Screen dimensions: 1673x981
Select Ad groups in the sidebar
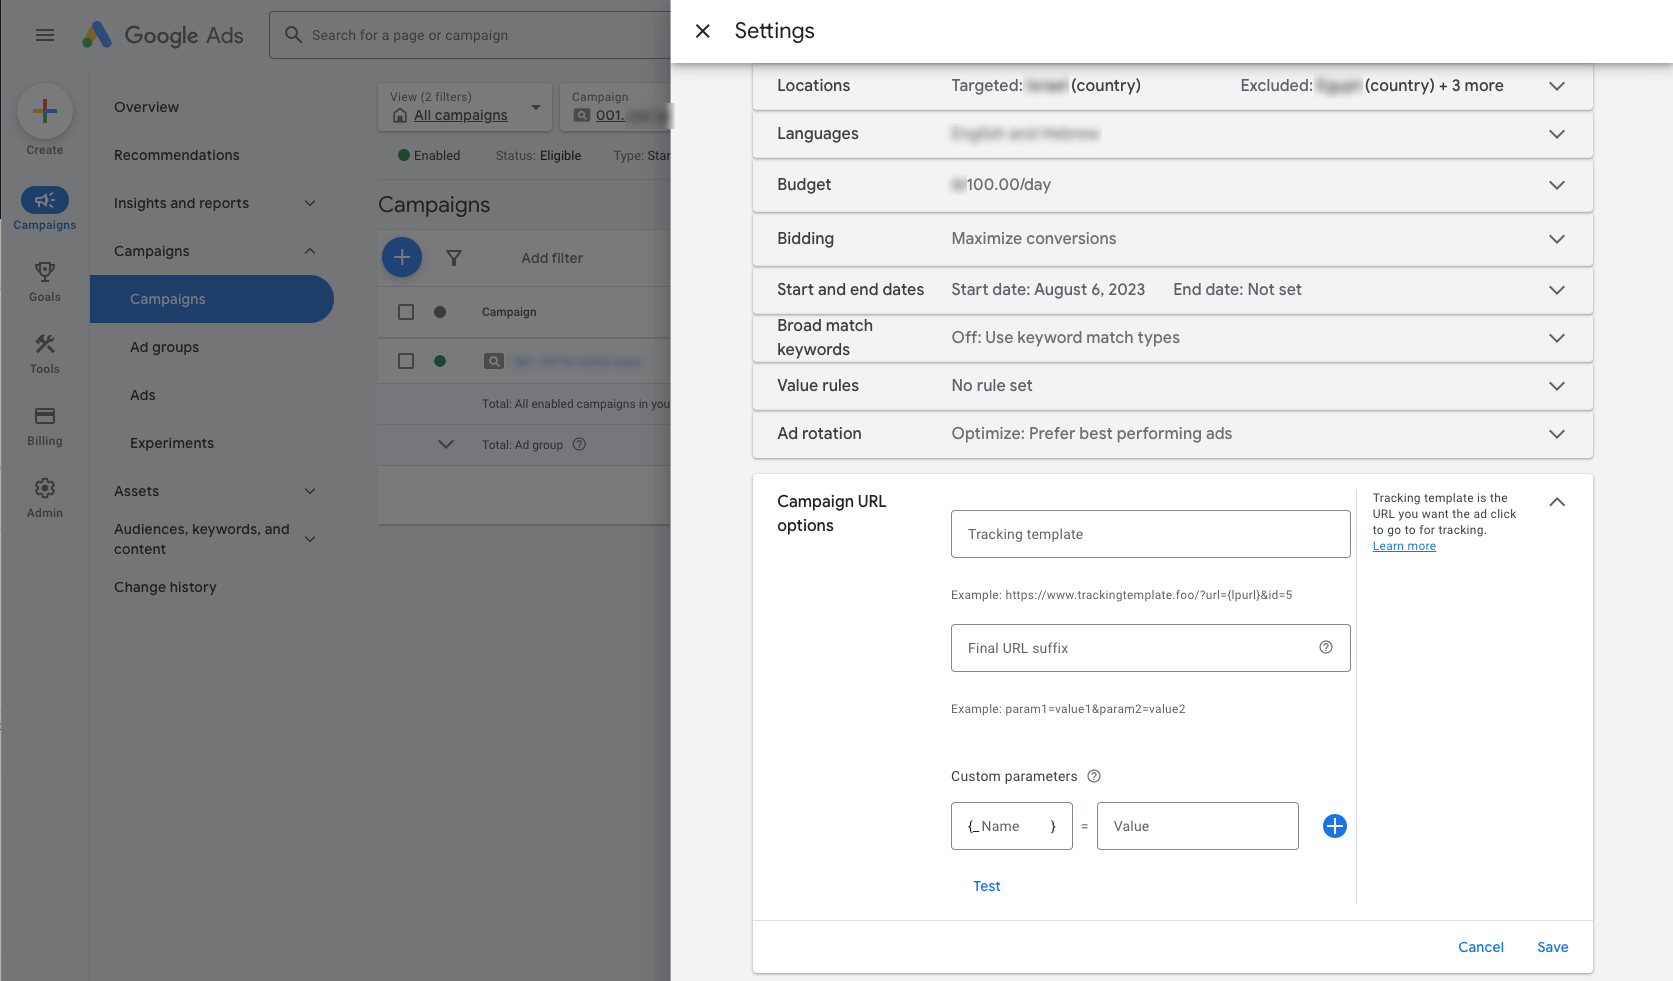point(165,347)
